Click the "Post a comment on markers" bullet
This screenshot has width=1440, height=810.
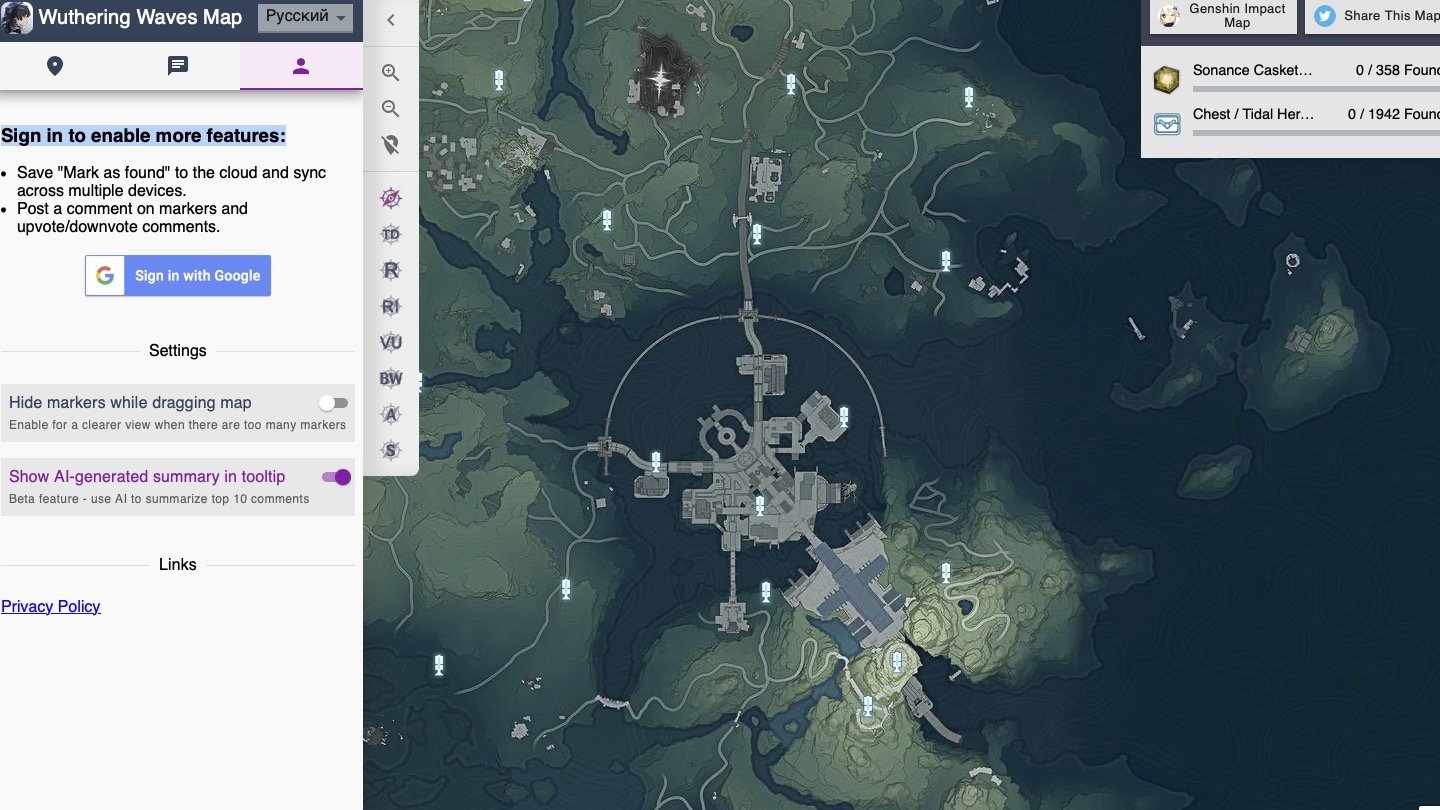click(133, 218)
